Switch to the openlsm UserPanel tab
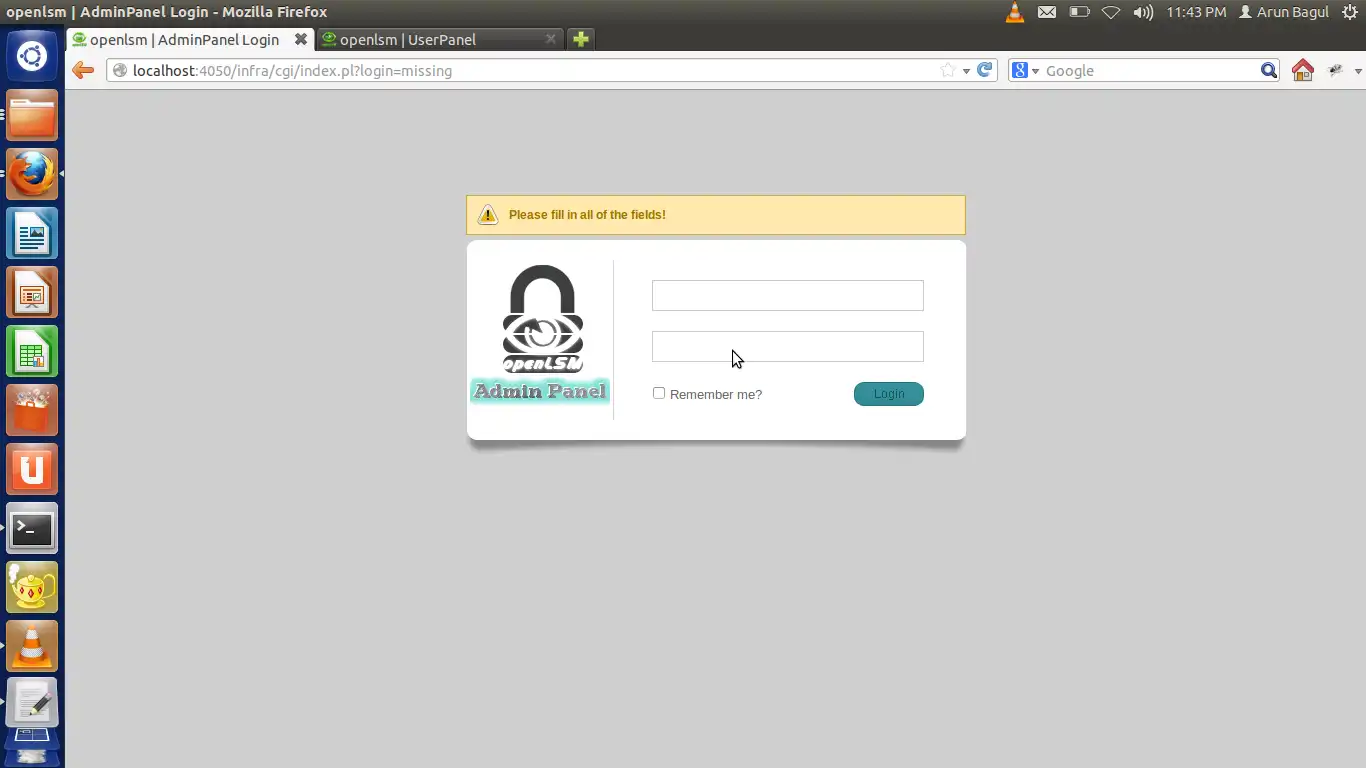 (440, 40)
